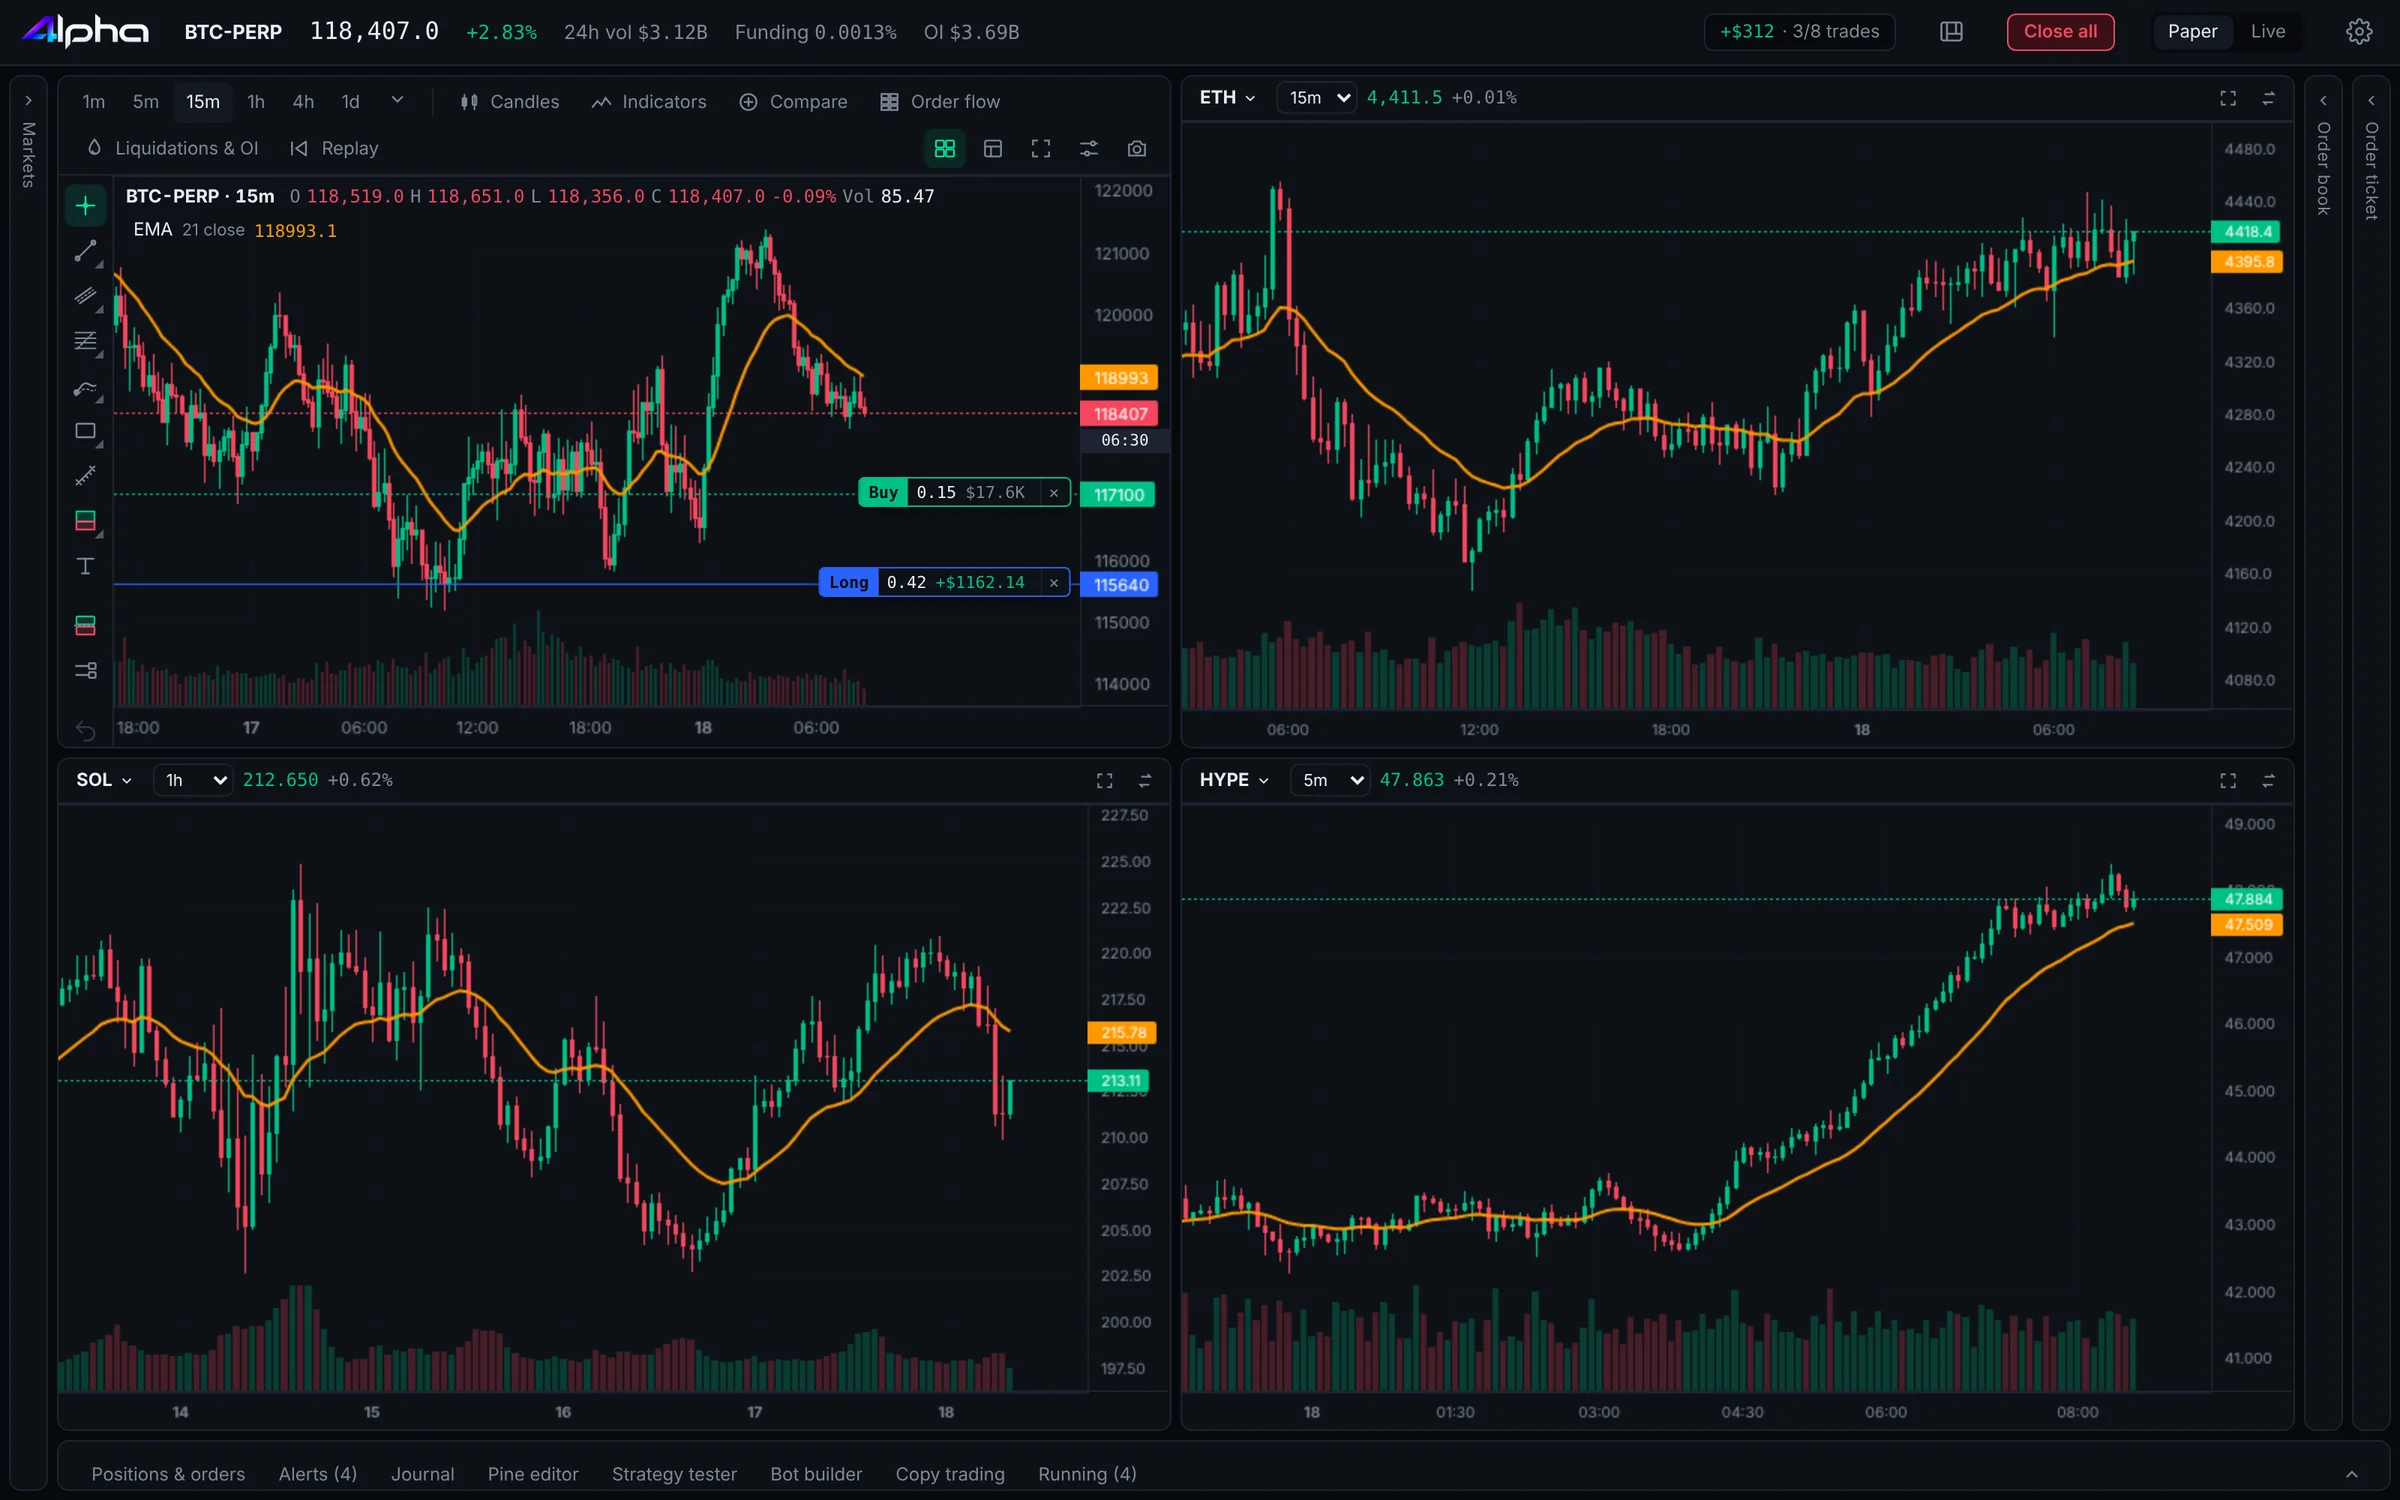Pick the Fibonacci retracement tool
This screenshot has height=1500, width=2400.
(85, 341)
